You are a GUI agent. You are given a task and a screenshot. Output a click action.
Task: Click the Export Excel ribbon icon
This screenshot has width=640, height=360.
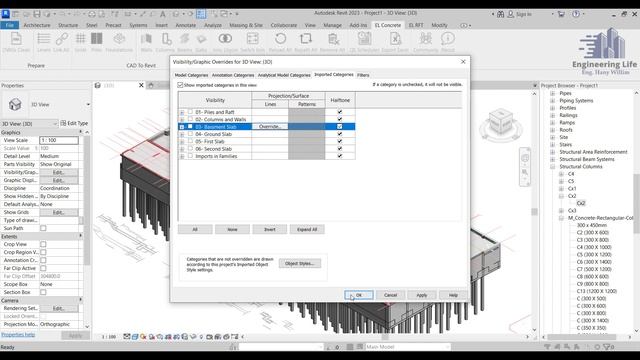coord(395,39)
